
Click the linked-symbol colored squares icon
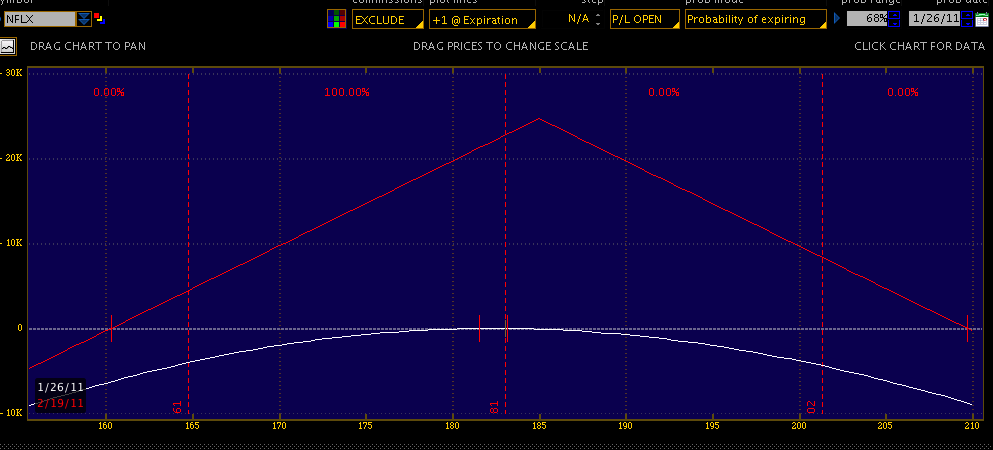[99, 19]
